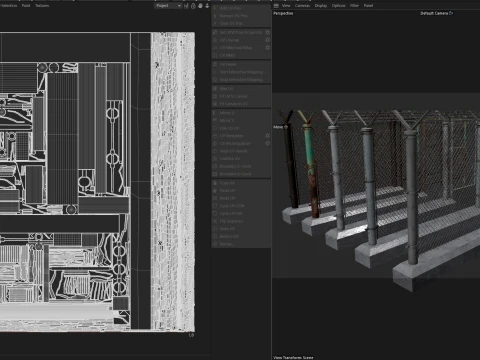480x360 pixels.
Task: Run the Flip Sequence command
Action: [241, 221]
